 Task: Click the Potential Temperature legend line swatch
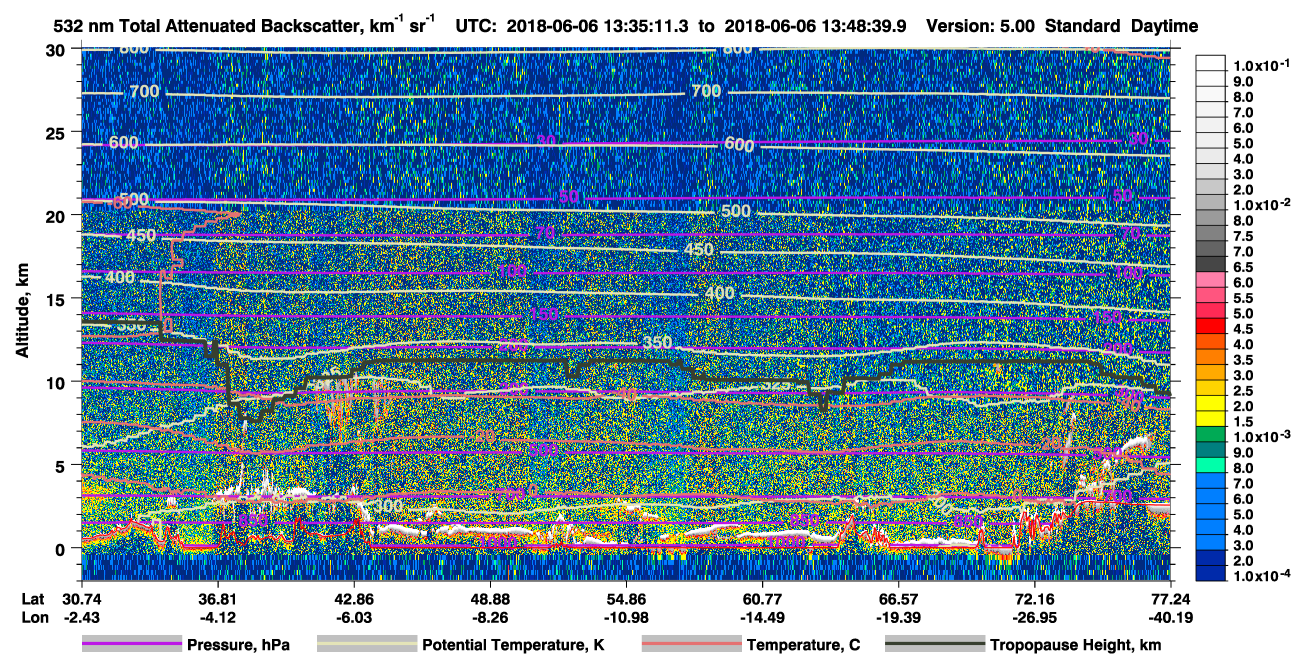[x=366, y=645]
